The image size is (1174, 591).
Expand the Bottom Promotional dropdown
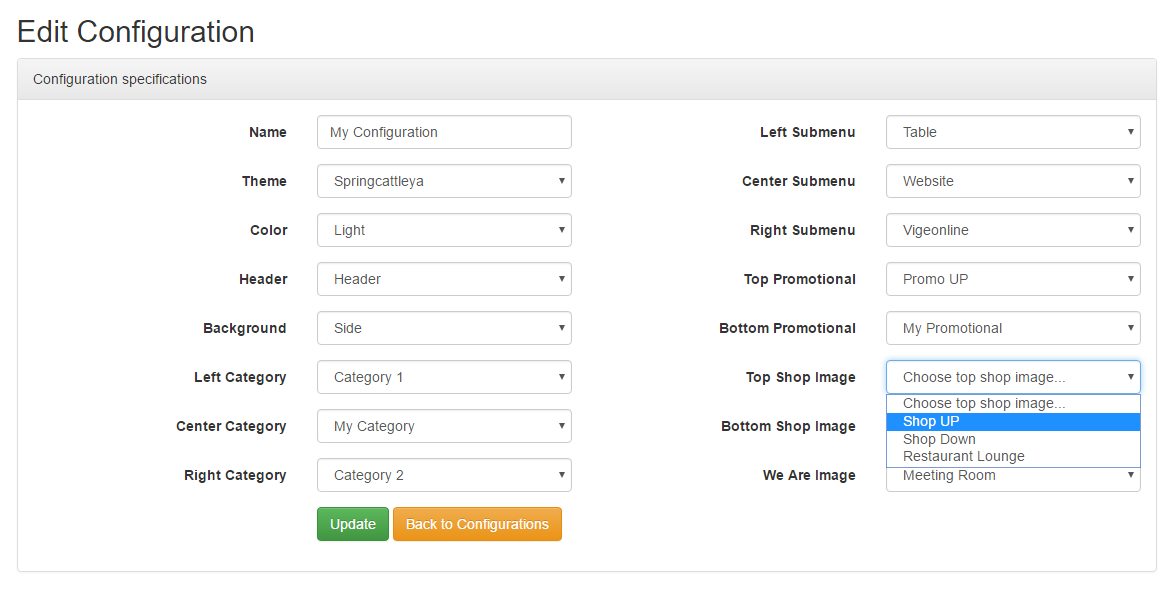(x=1013, y=328)
